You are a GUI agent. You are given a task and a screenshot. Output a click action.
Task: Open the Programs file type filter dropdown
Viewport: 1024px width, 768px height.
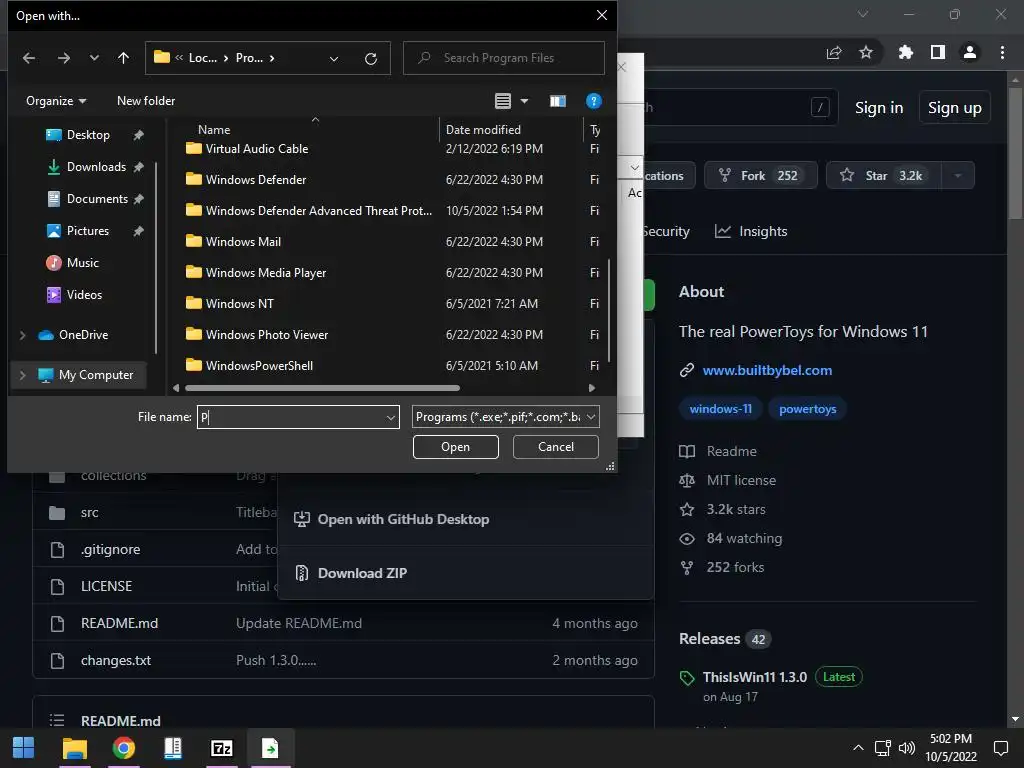pyautogui.click(x=505, y=417)
